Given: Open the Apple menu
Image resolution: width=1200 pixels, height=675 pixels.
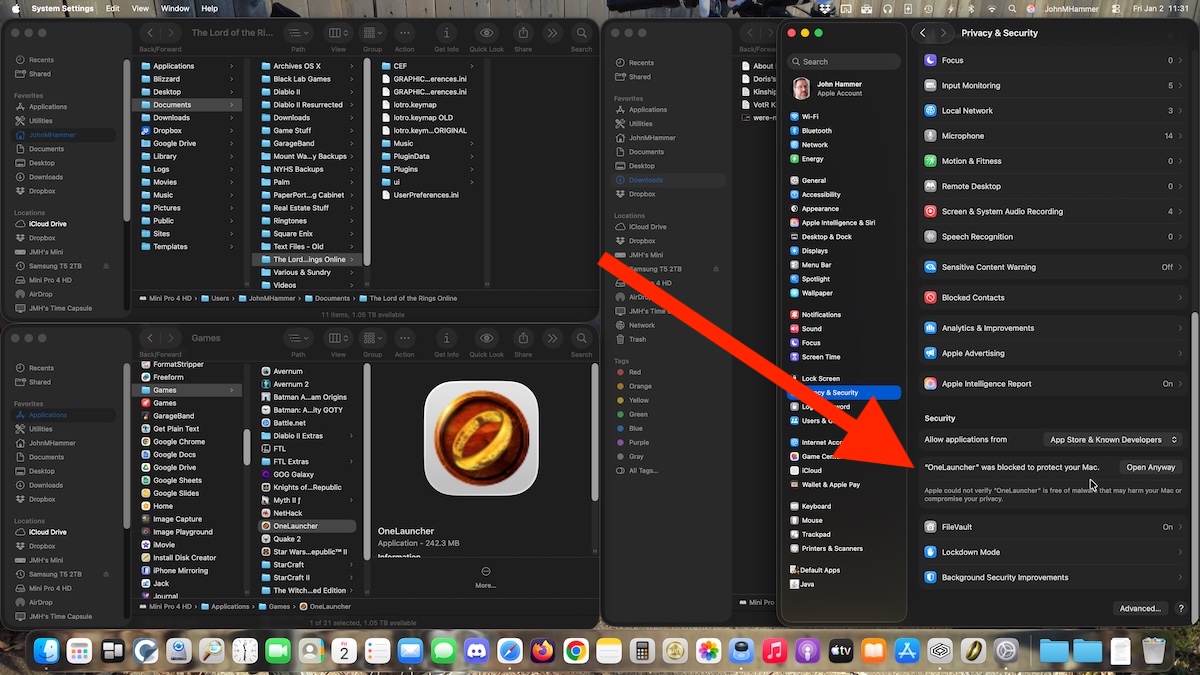Looking at the screenshot, I should pos(14,8).
